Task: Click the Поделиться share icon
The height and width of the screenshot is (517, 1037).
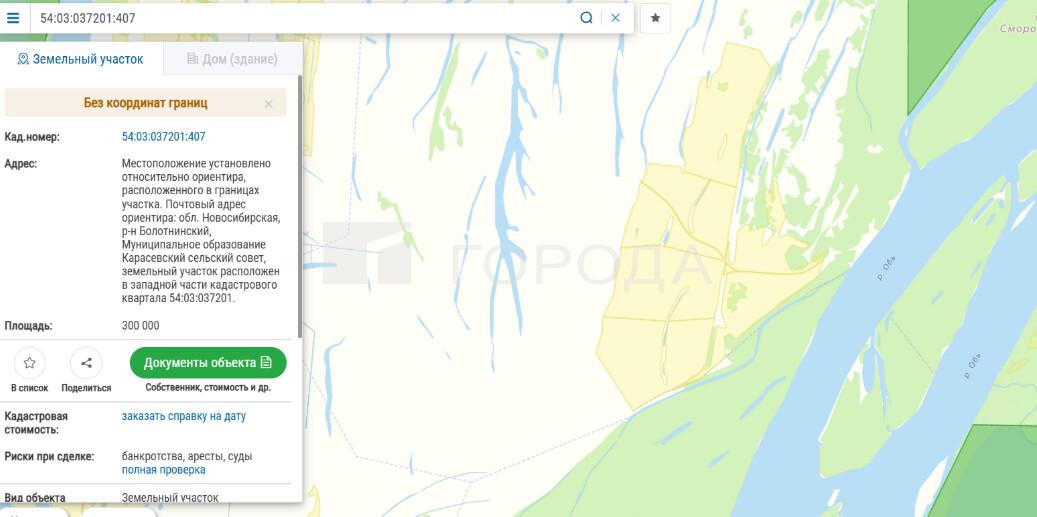Action: tap(86, 363)
